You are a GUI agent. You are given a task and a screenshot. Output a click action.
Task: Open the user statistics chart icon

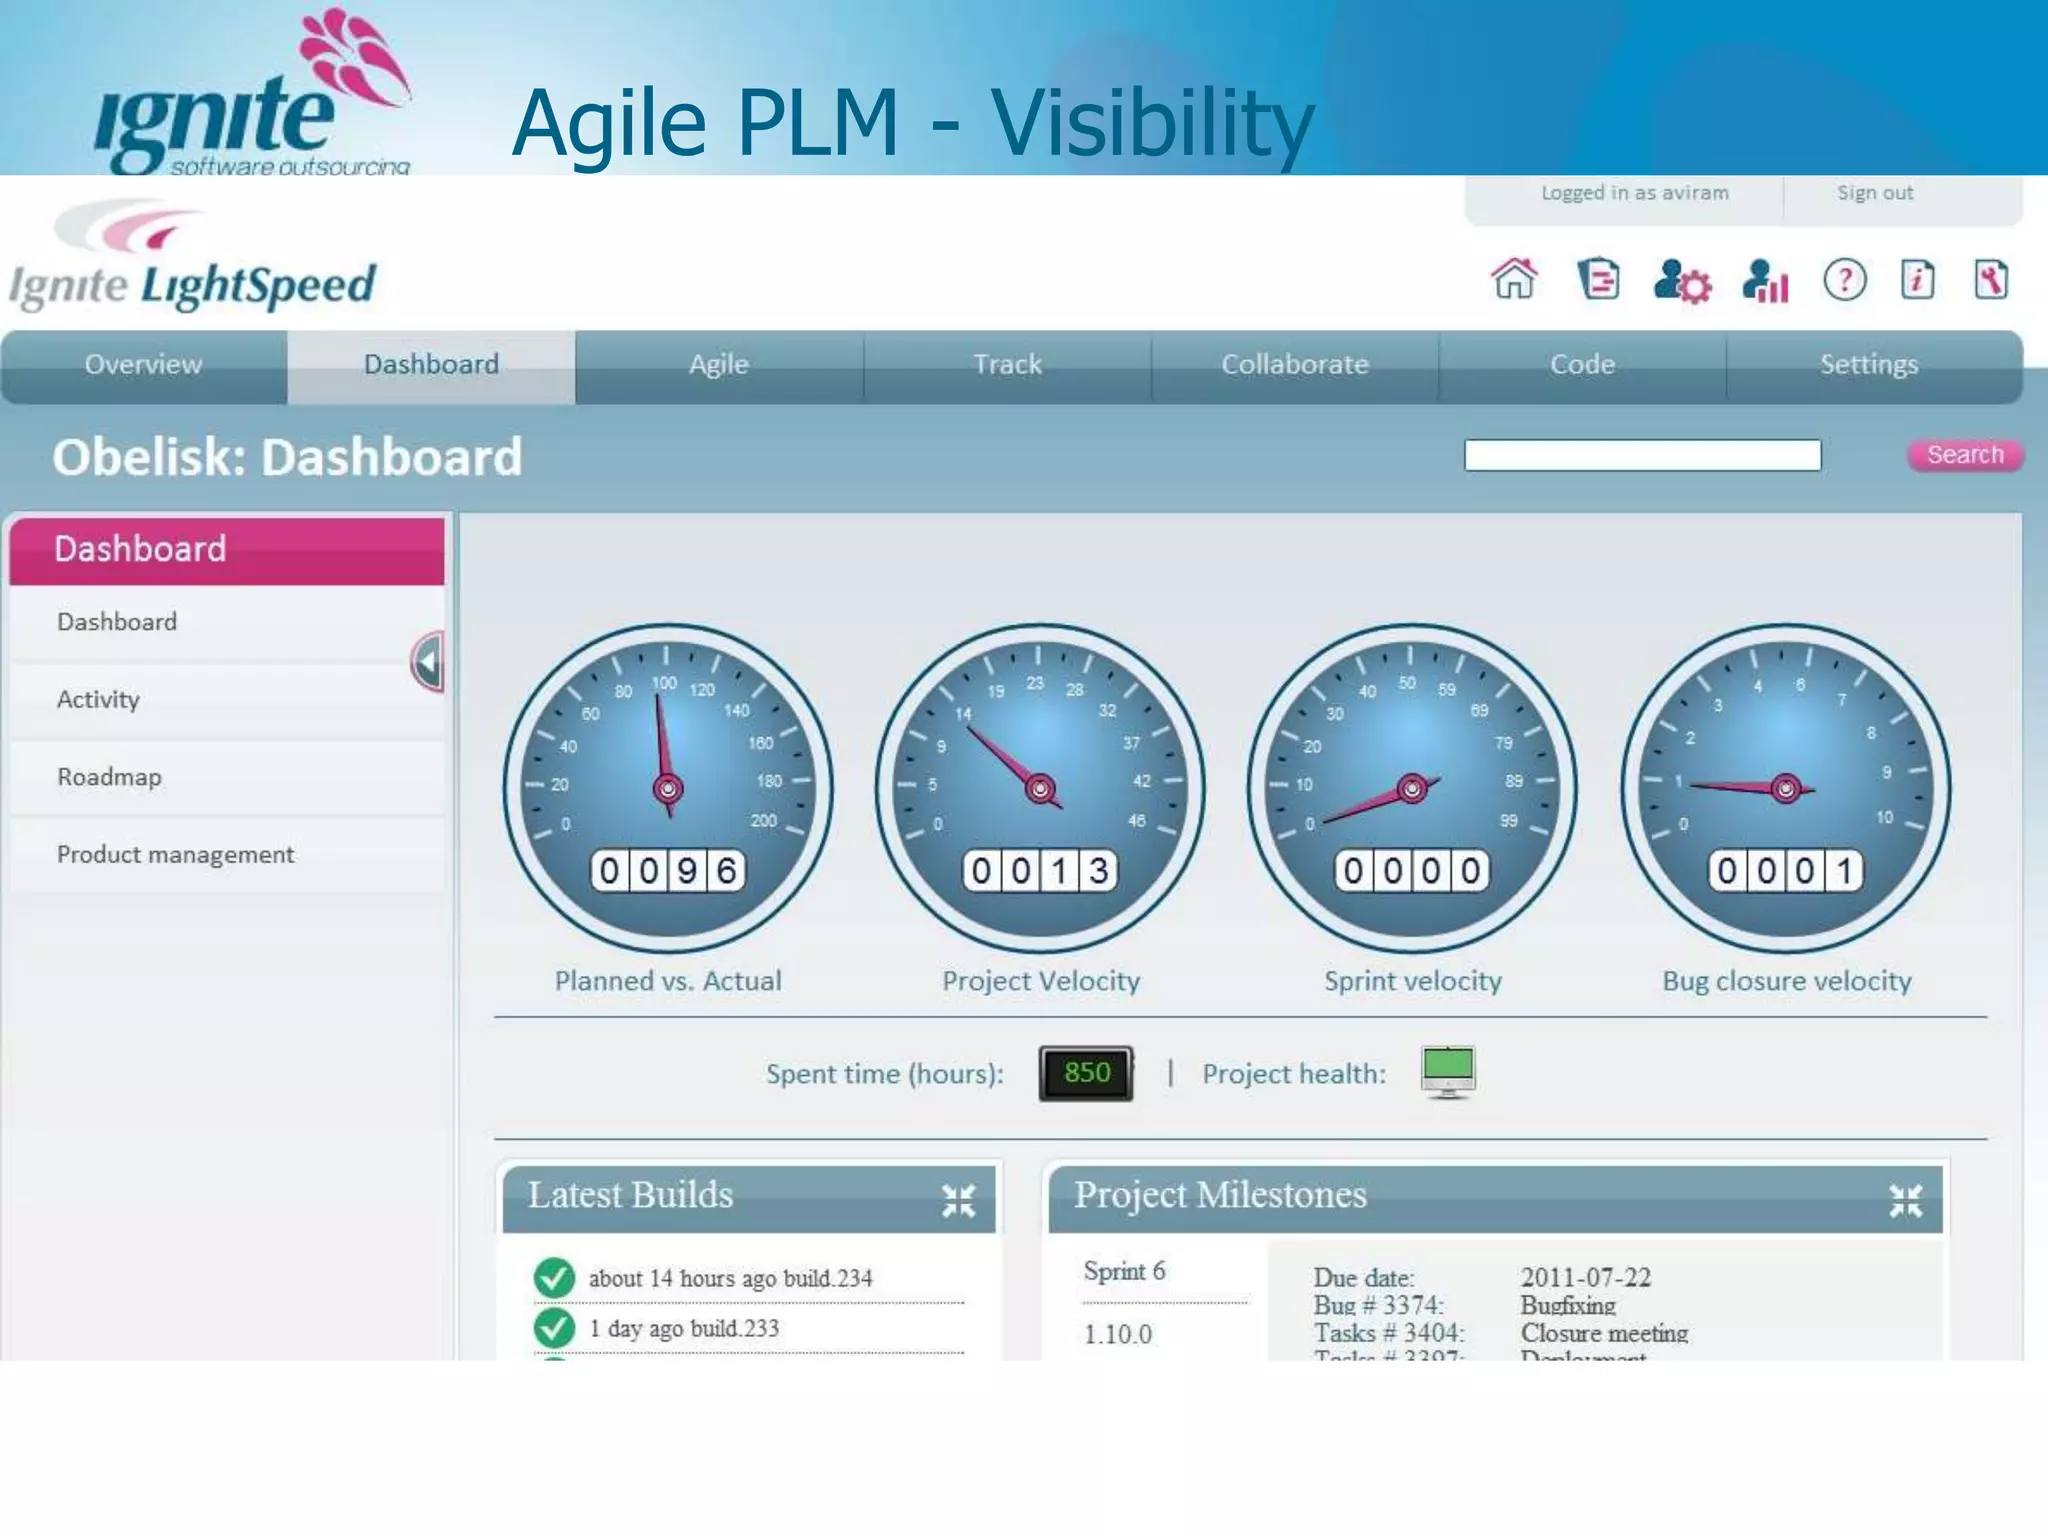coord(1765,281)
